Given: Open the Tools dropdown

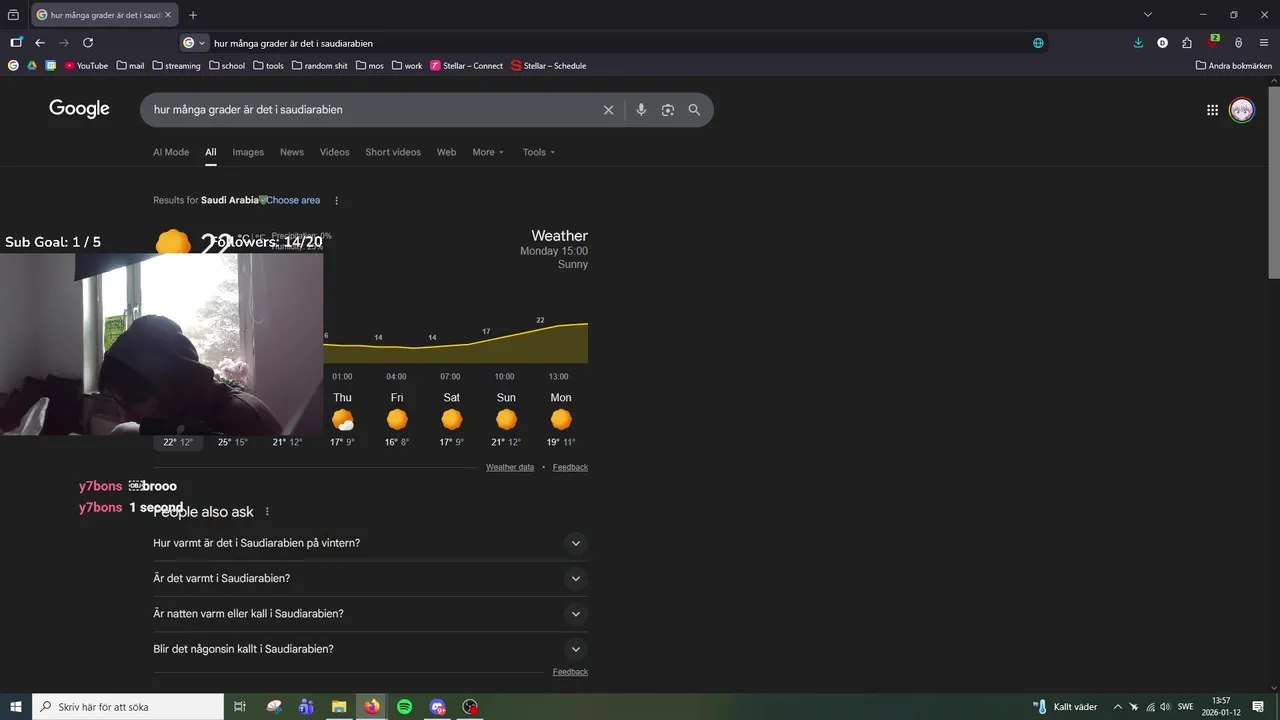Looking at the screenshot, I should pyautogui.click(x=538, y=152).
